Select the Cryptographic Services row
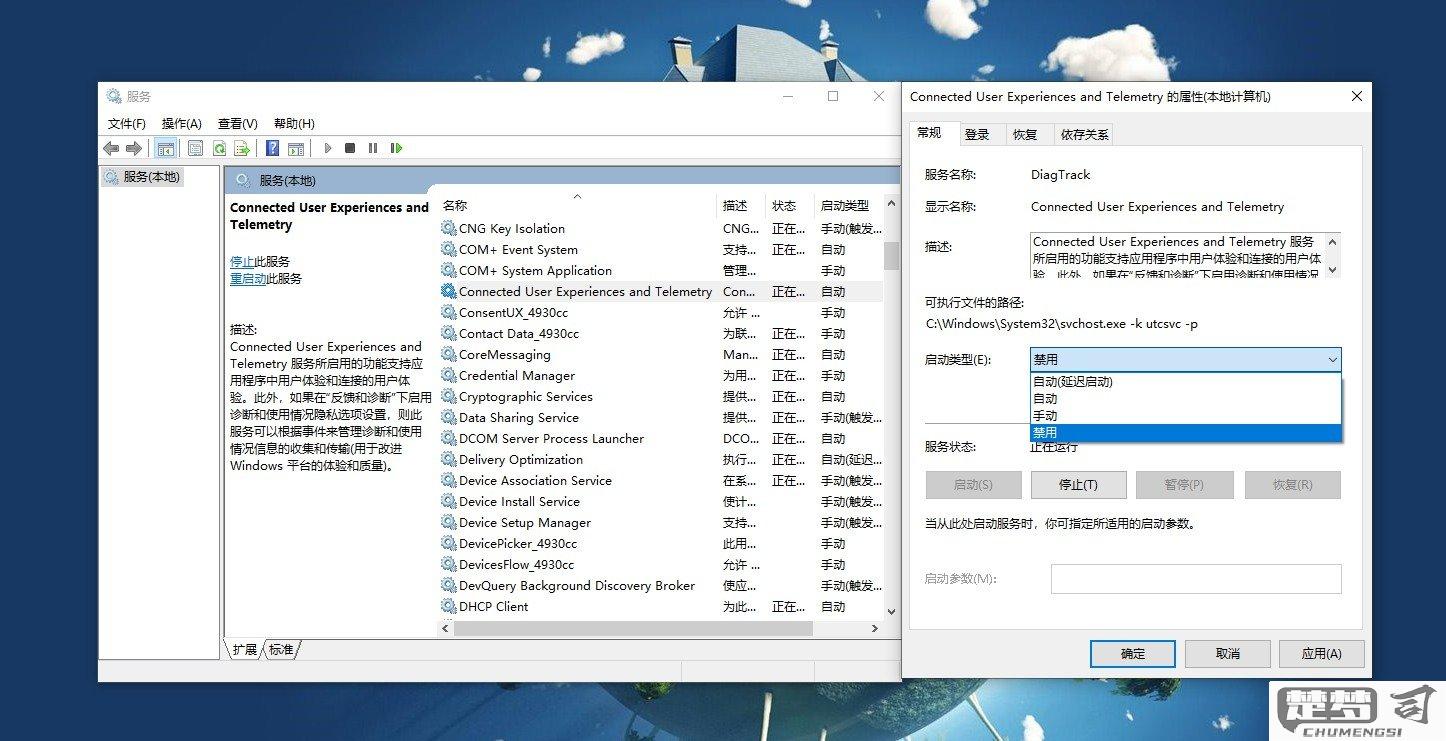 660,396
